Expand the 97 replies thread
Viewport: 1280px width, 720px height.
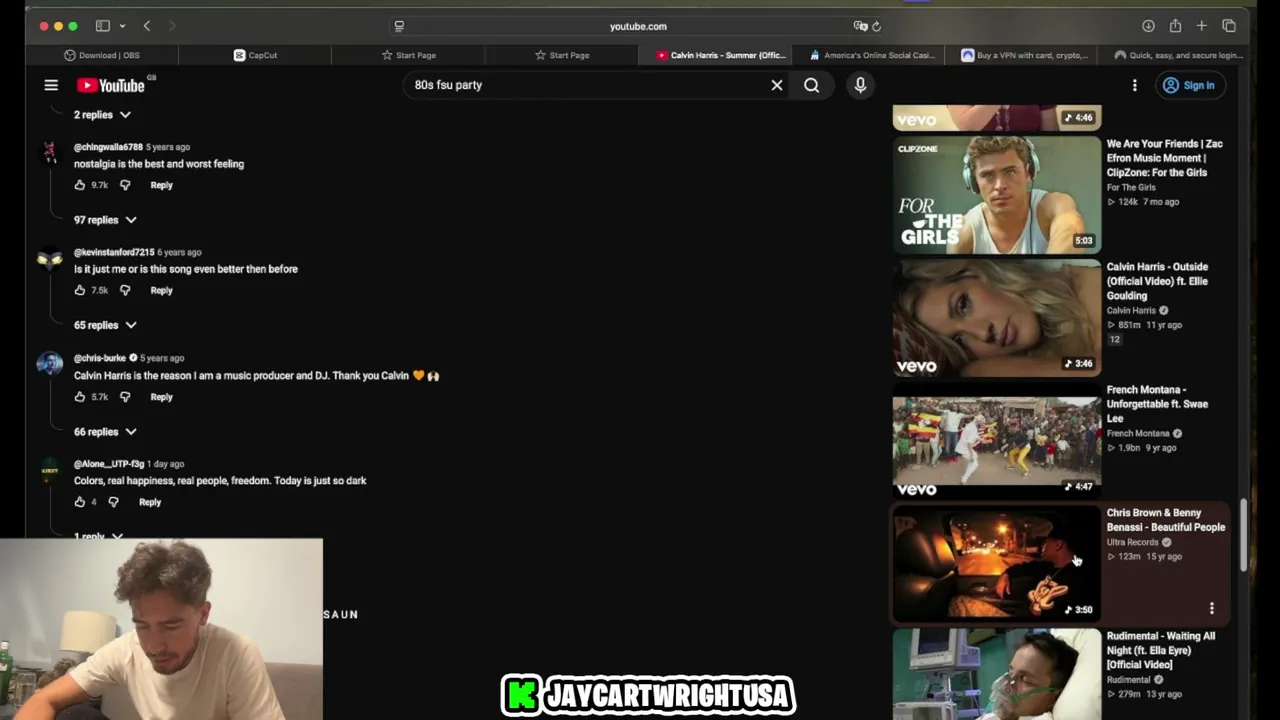pos(105,220)
